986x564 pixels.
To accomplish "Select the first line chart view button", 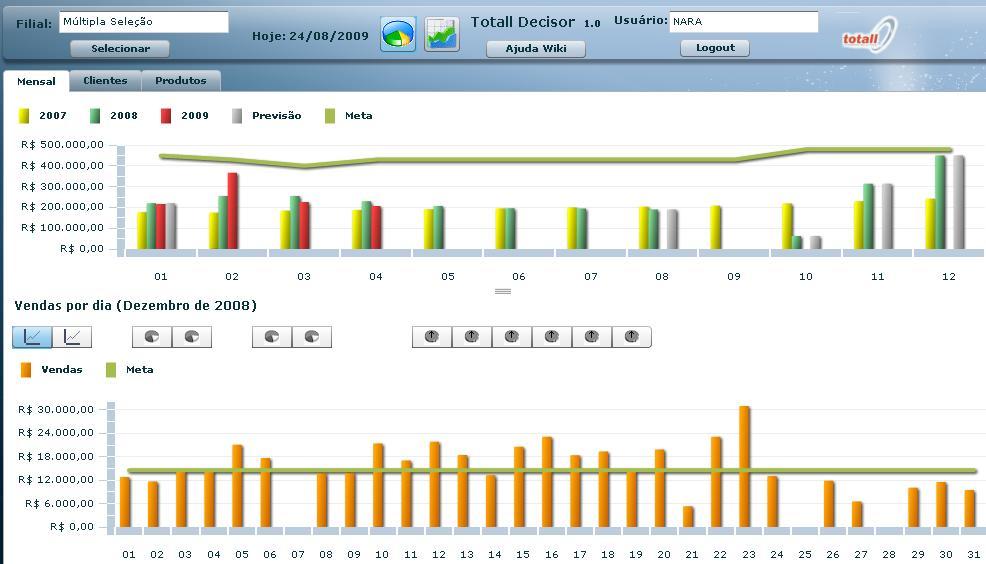I will click(x=32, y=337).
